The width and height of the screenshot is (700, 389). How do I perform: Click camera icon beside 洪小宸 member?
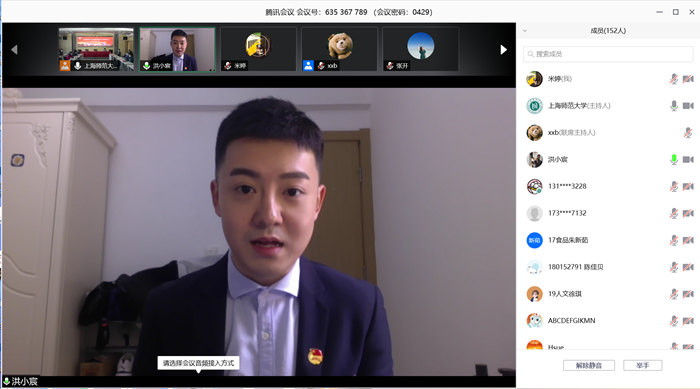[x=688, y=159]
